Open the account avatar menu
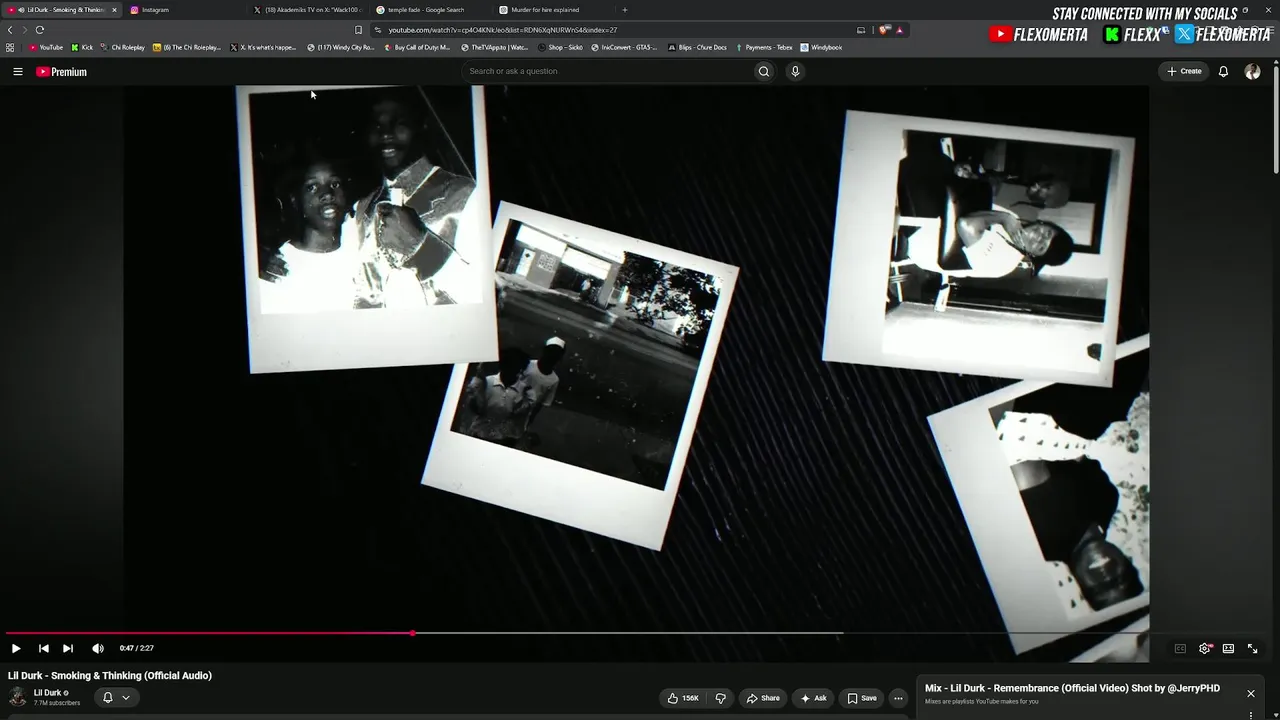The image size is (1280, 720). 1252,71
